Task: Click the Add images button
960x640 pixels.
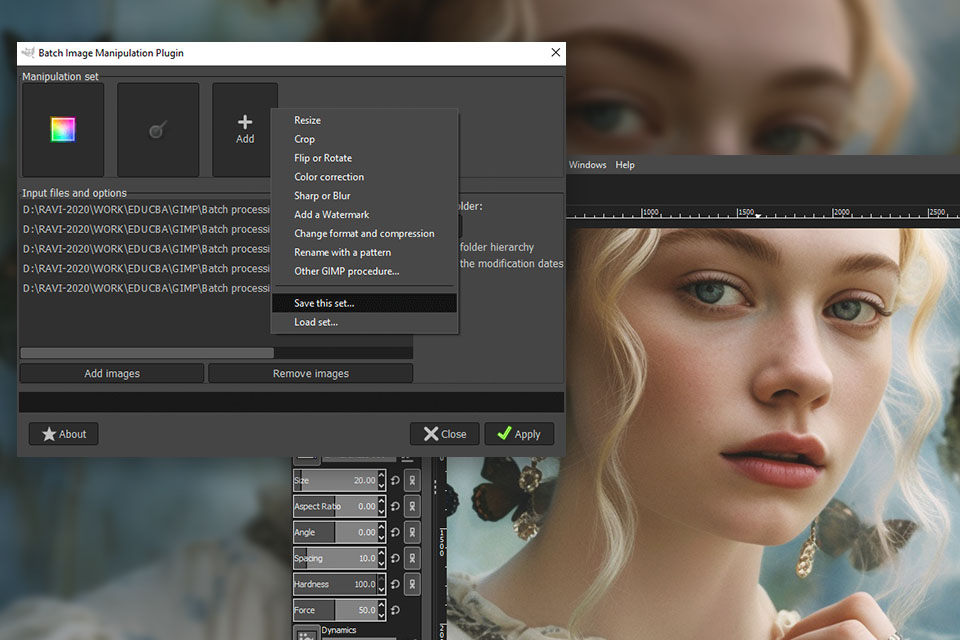Action: (x=112, y=373)
